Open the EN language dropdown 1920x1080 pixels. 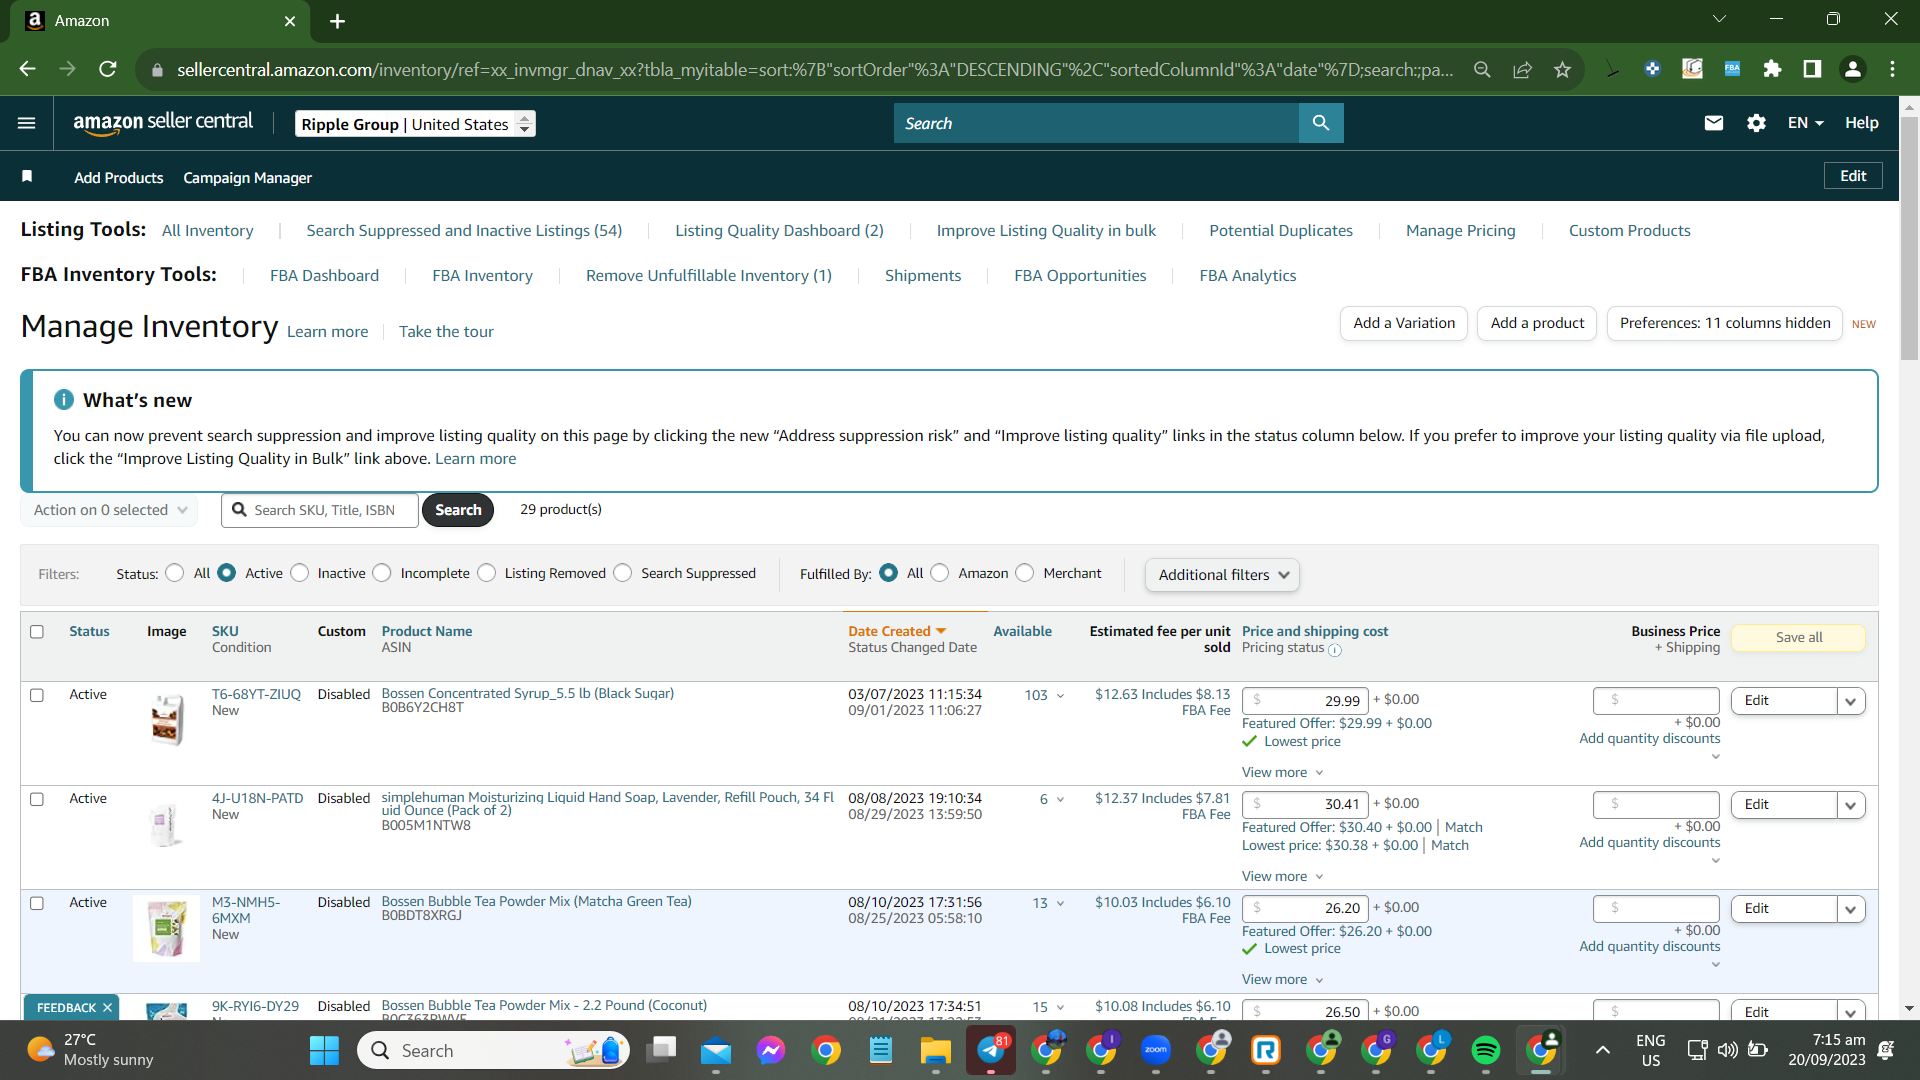point(1806,123)
